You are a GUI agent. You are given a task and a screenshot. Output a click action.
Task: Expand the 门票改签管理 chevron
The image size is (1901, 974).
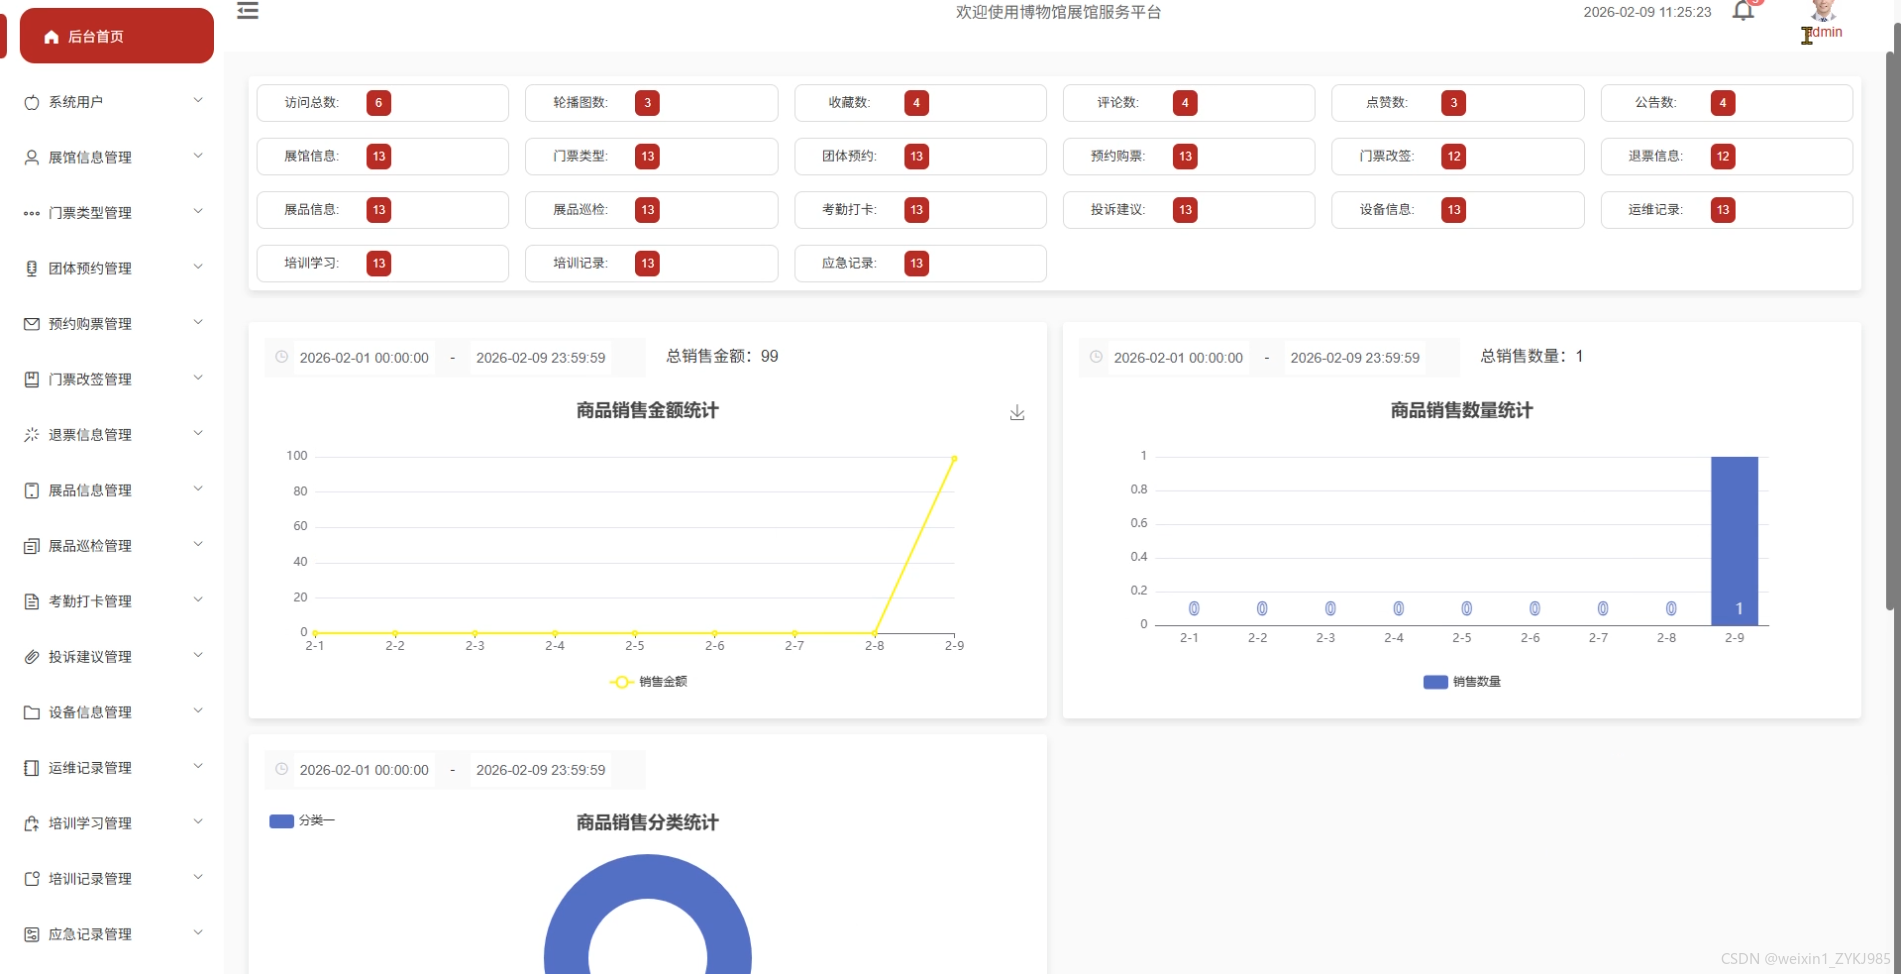pos(198,378)
